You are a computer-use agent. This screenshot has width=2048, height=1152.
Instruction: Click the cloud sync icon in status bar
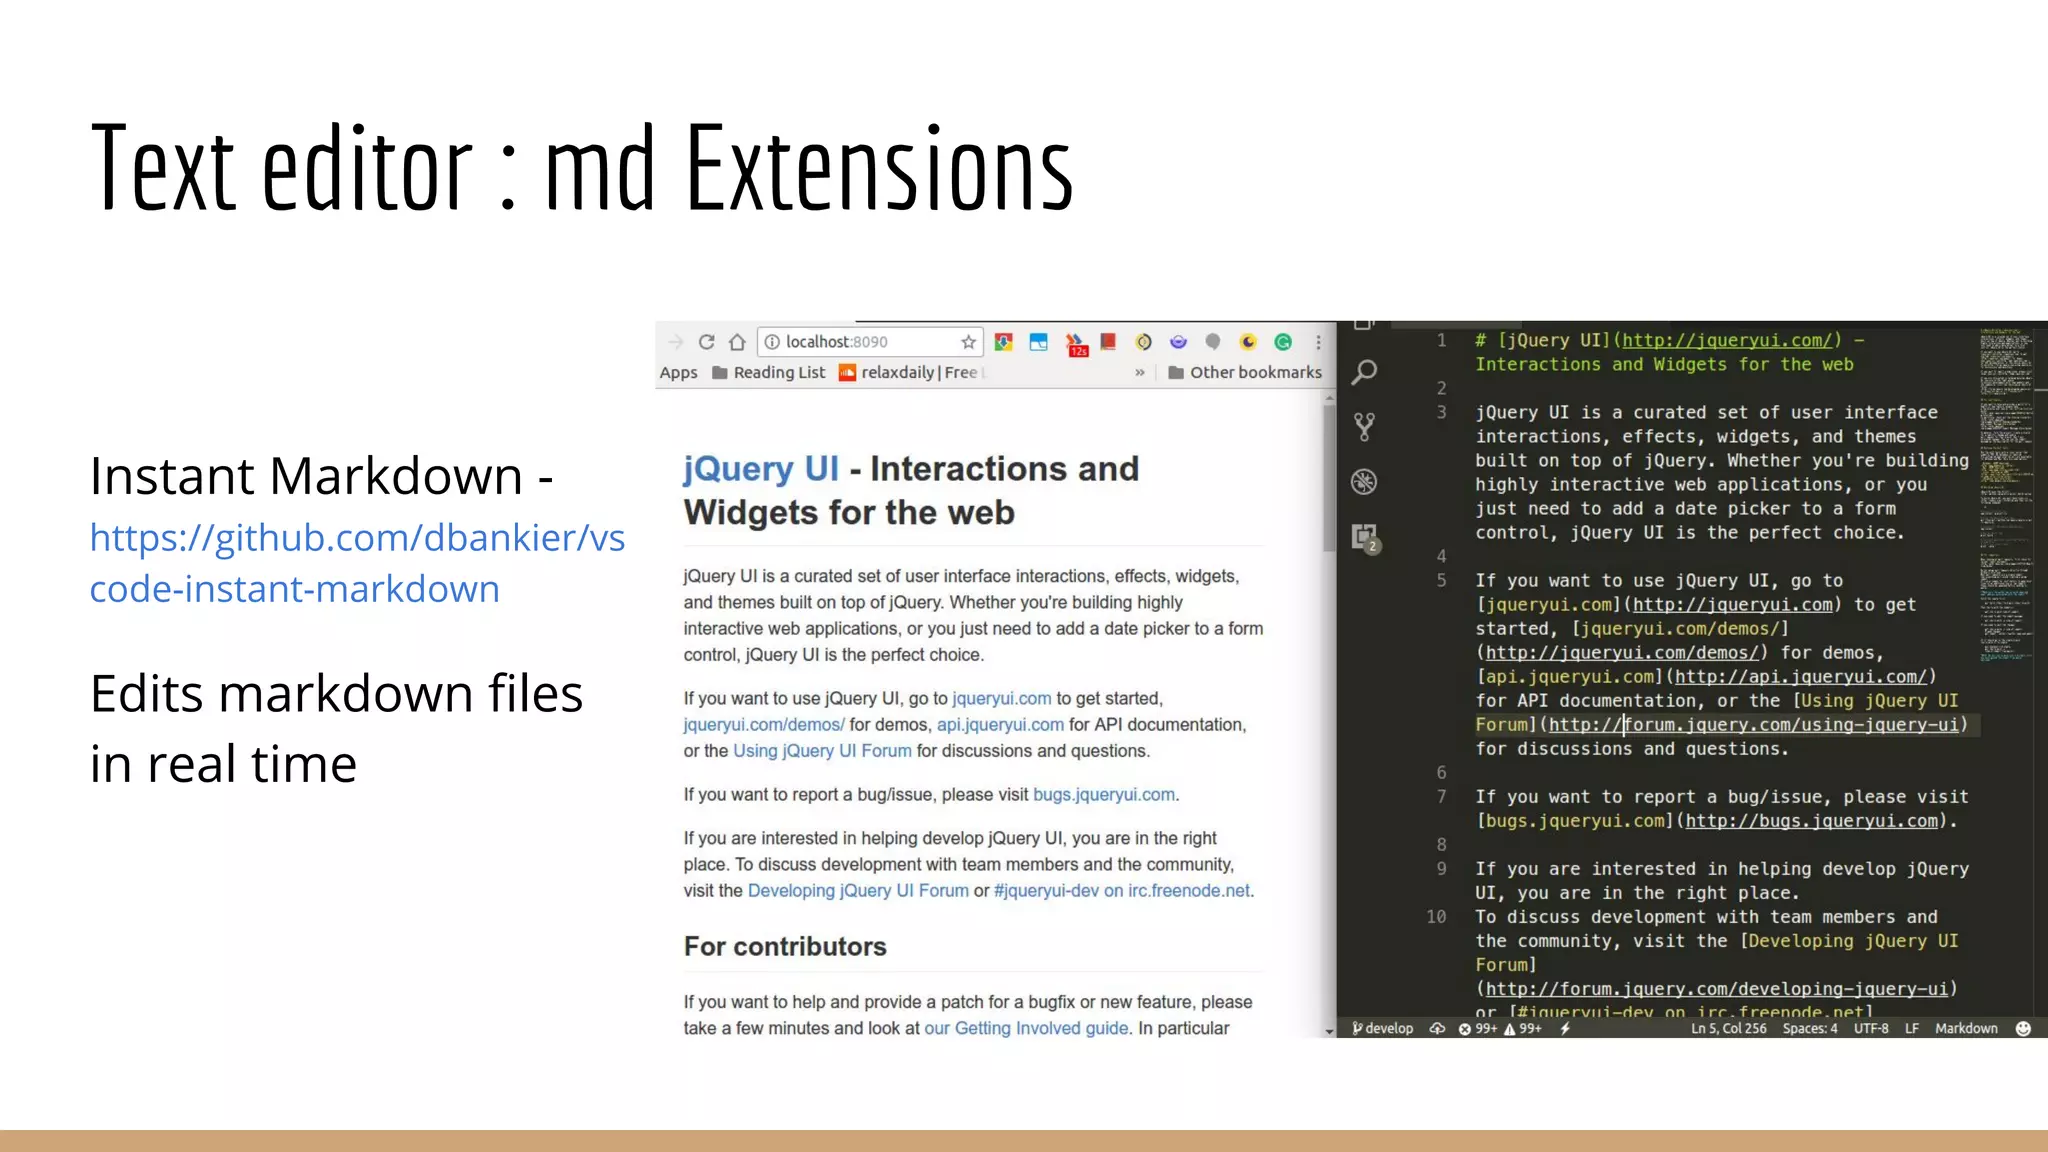coord(1437,1028)
